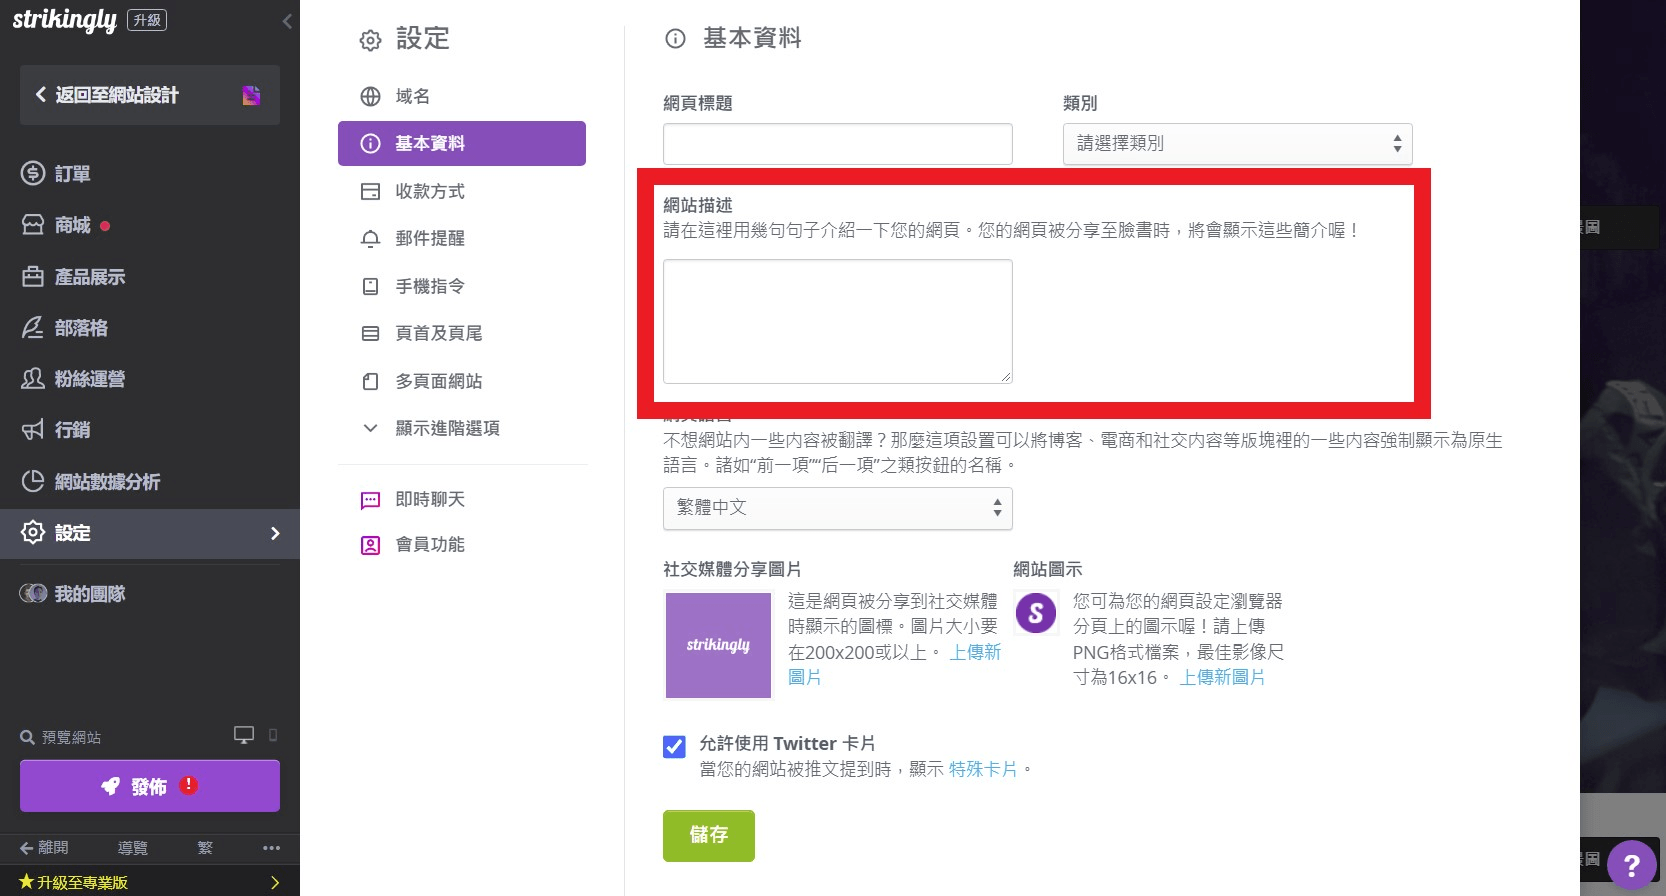Click the 網頁標題 text input field

point(837,144)
